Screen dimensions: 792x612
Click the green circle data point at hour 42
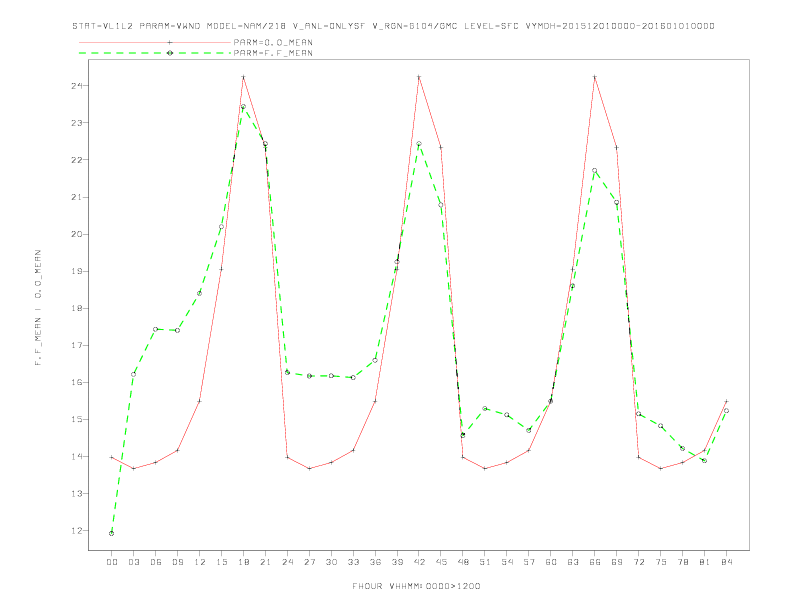[419, 144]
